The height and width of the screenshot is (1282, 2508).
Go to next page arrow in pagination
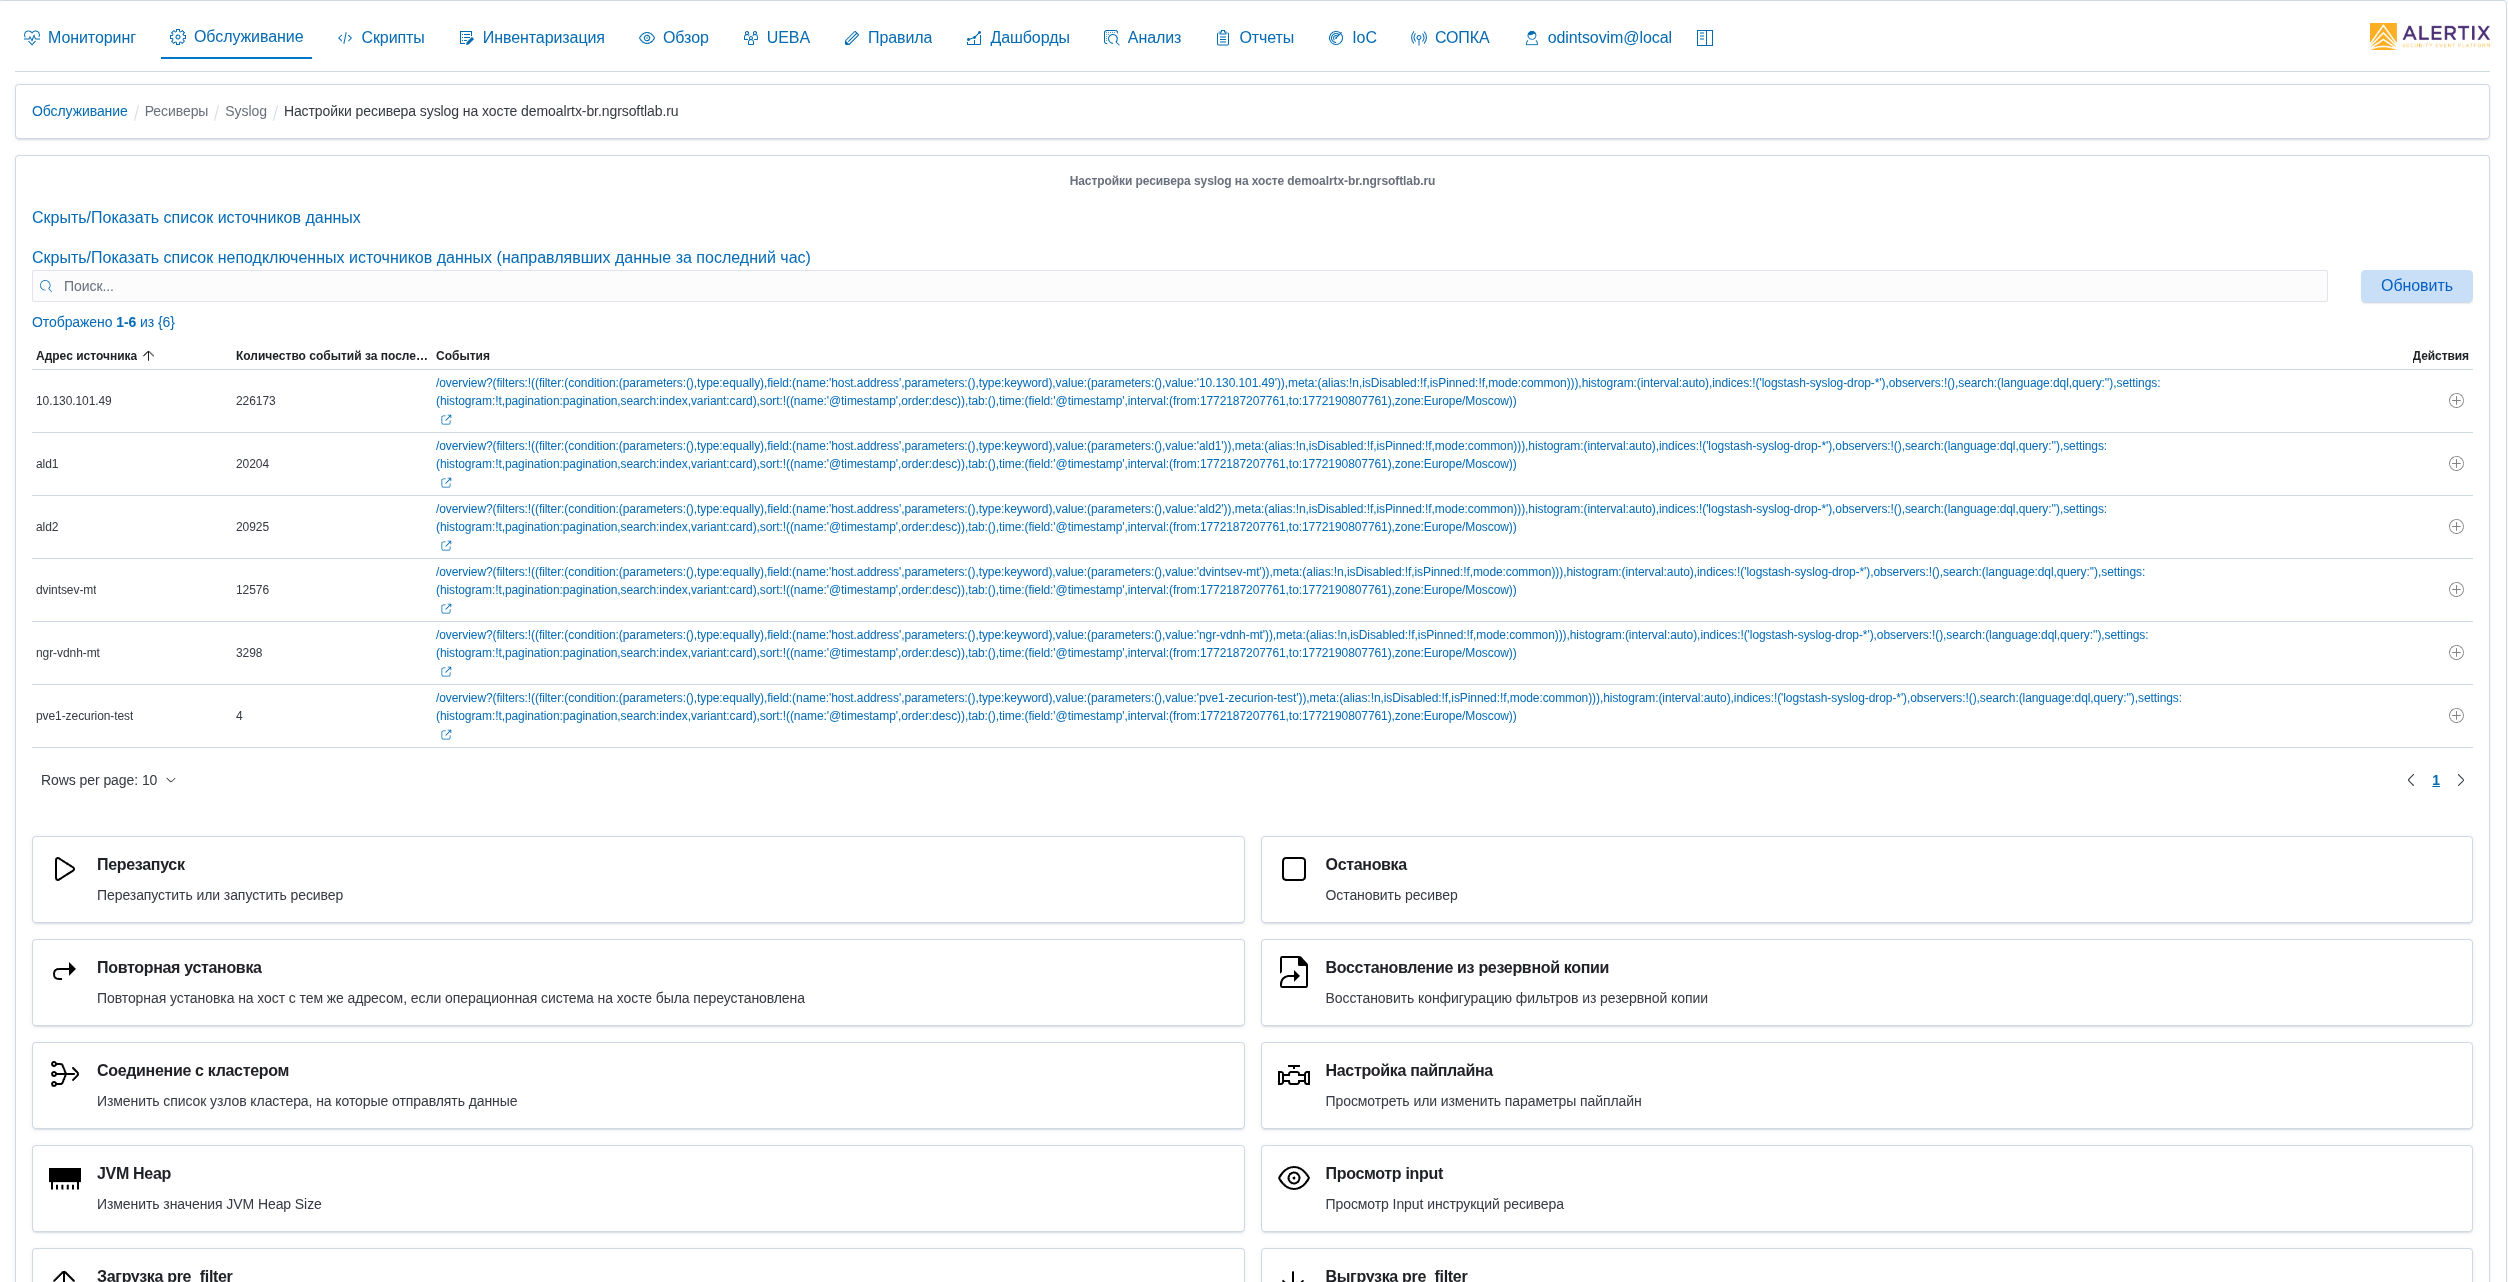pos(2461,781)
